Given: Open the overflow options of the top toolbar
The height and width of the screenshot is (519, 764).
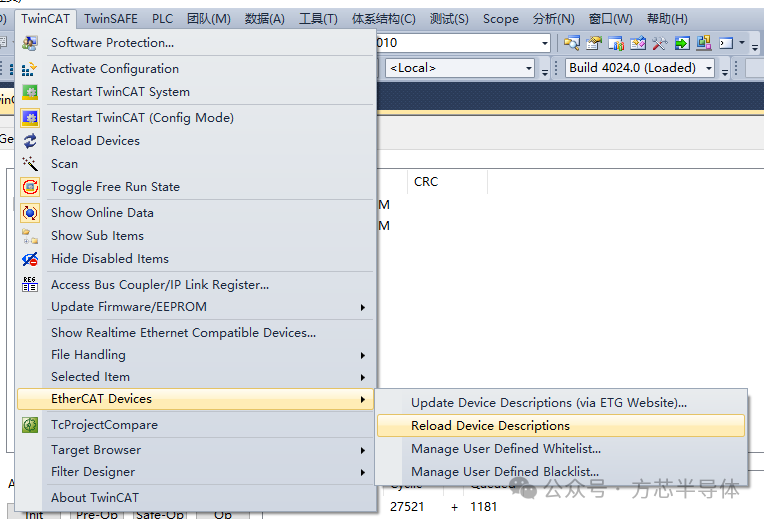Looking at the screenshot, I should point(755,47).
